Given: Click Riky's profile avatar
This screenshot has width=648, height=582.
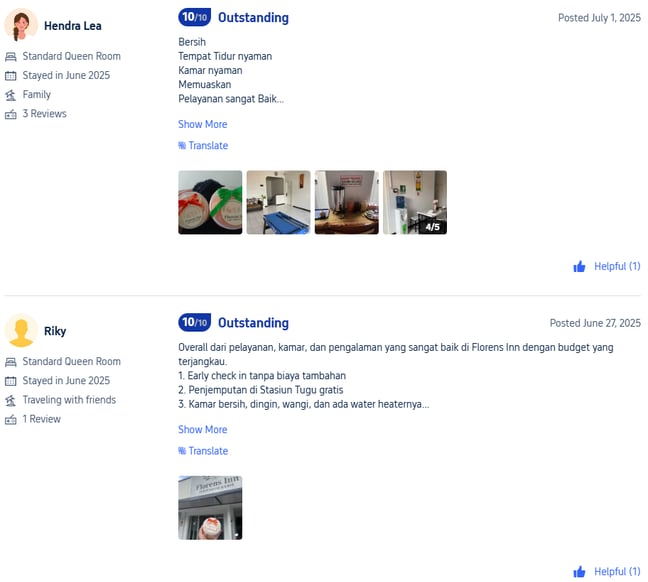Looking at the screenshot, I should pos(21,330).
